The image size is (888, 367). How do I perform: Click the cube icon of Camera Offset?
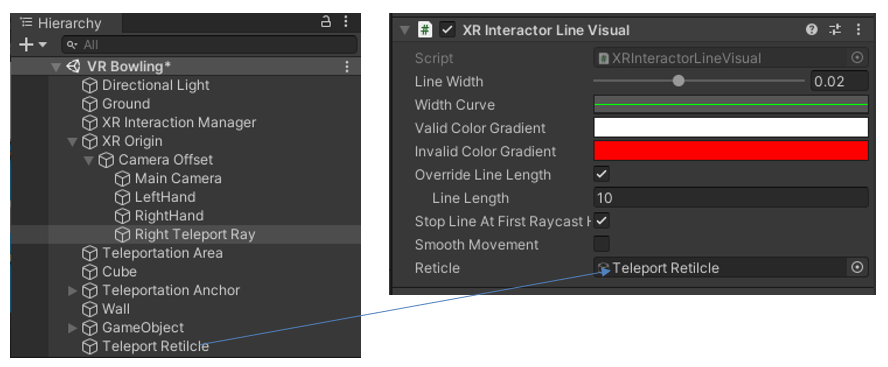point(106,160)
